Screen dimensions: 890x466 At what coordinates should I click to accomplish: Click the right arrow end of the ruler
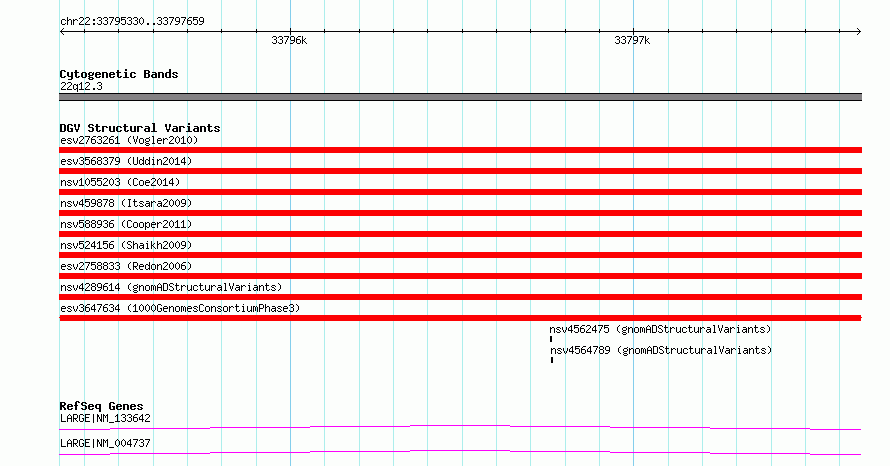(x=858, y=31)
